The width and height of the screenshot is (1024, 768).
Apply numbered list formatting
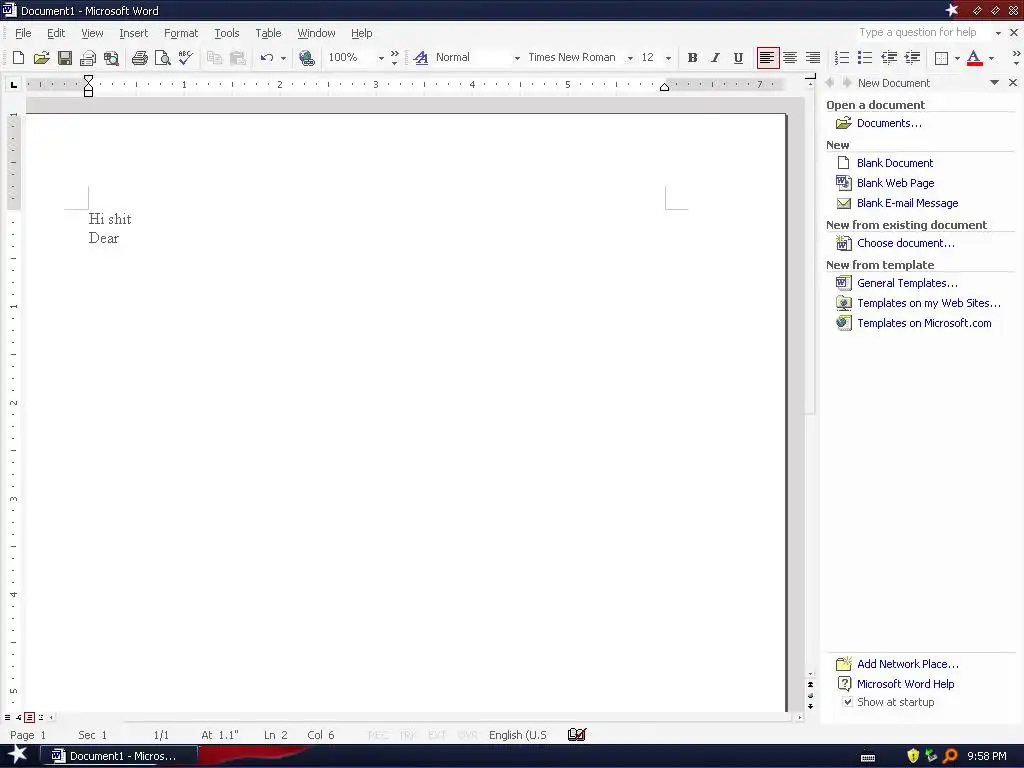[x=842, y=57]
